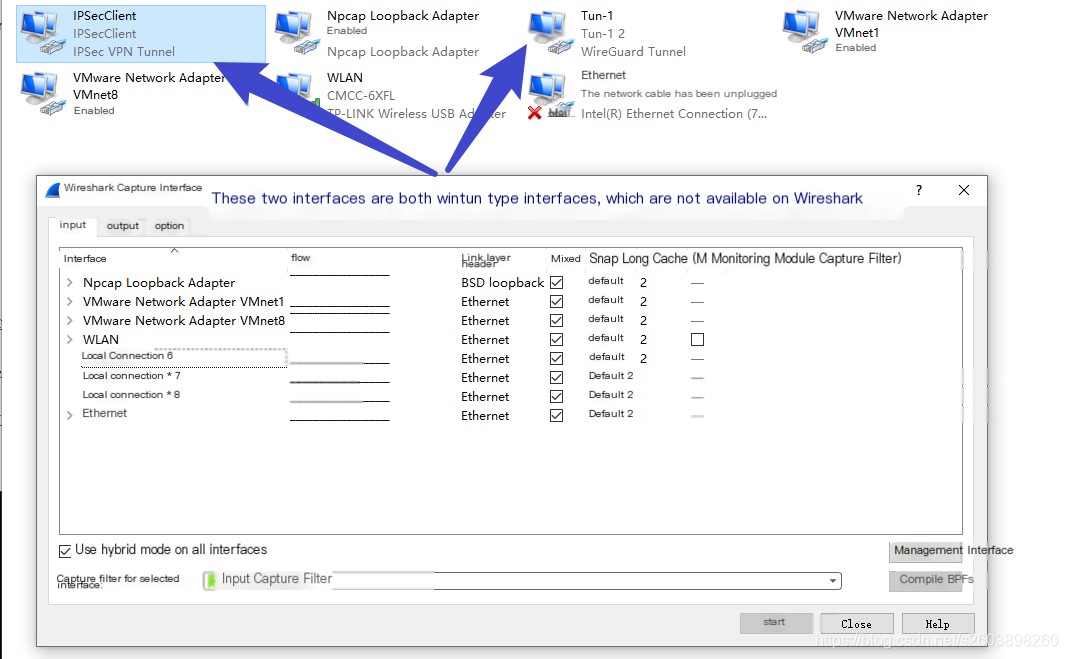This screenshot has width=1068, height=659.
Task: Select the IPSecClient VPN adapter icon
Action: coord(43,32)
